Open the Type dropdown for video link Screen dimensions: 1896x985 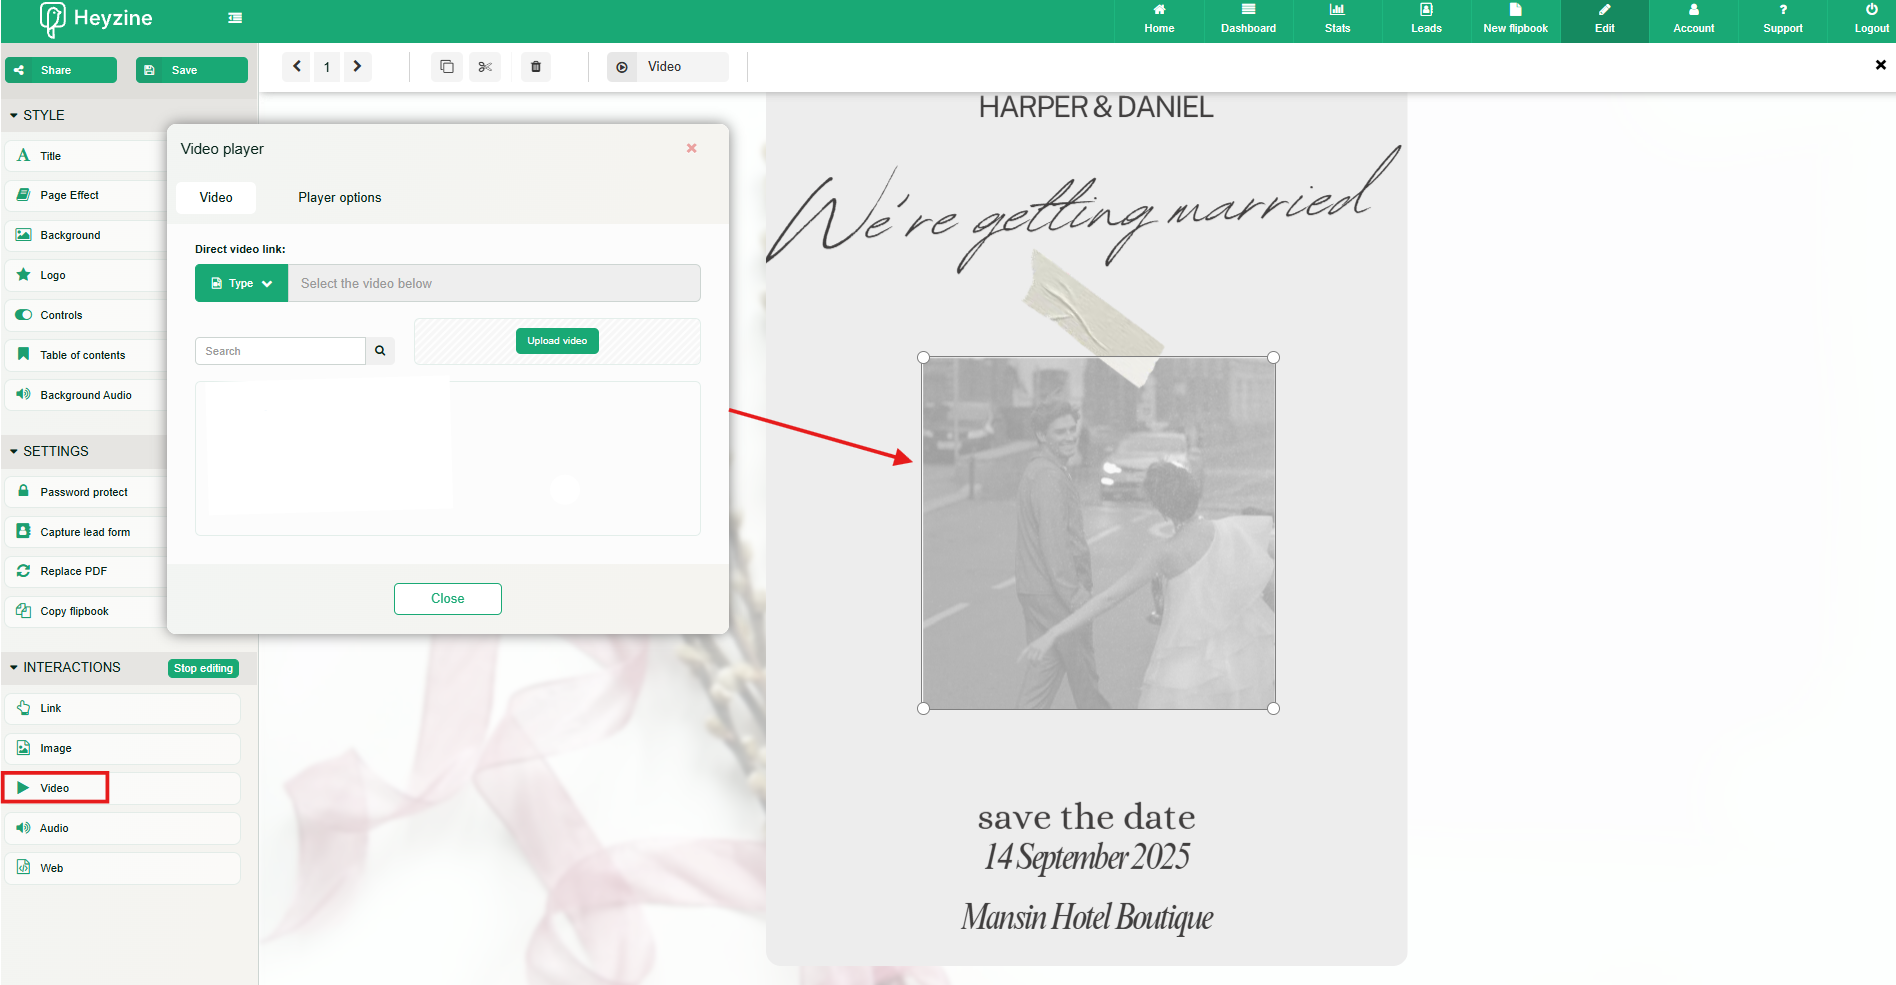(241, 283)
